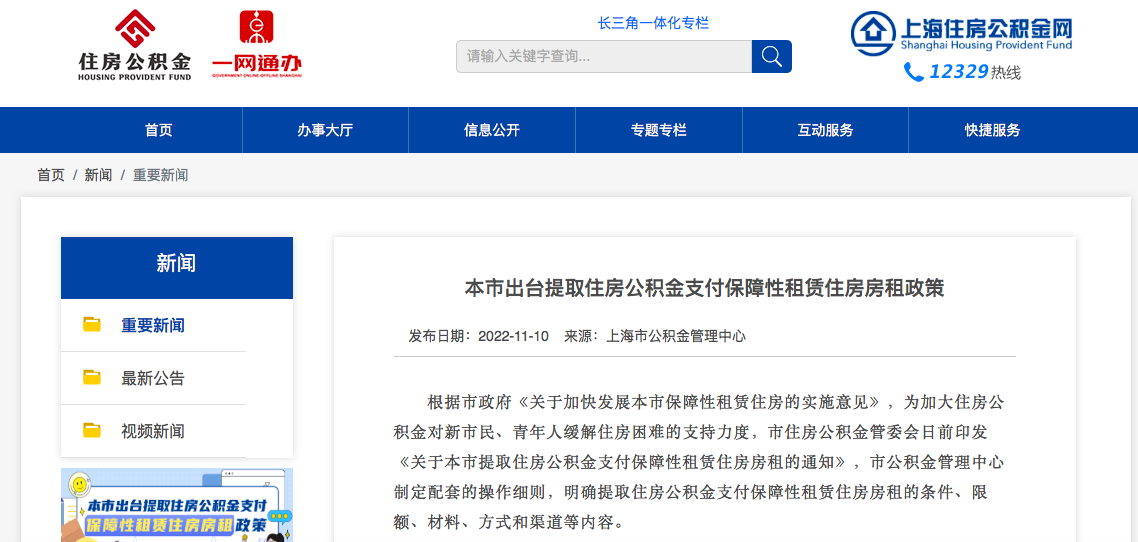Image resolution: width=1138 pixels, height=542 pixels.
Task: Go to 互动服务 in the navigation bar
Action: (825, 130)
